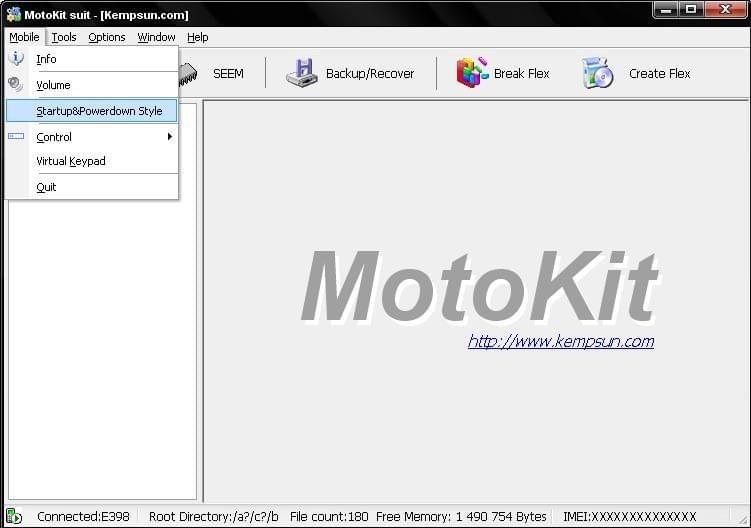Image resolution: width=751 pixels, height=528 pixels.
Task: Select Startup&Powerdown Style menu entry
Action: tap(99, 111)
